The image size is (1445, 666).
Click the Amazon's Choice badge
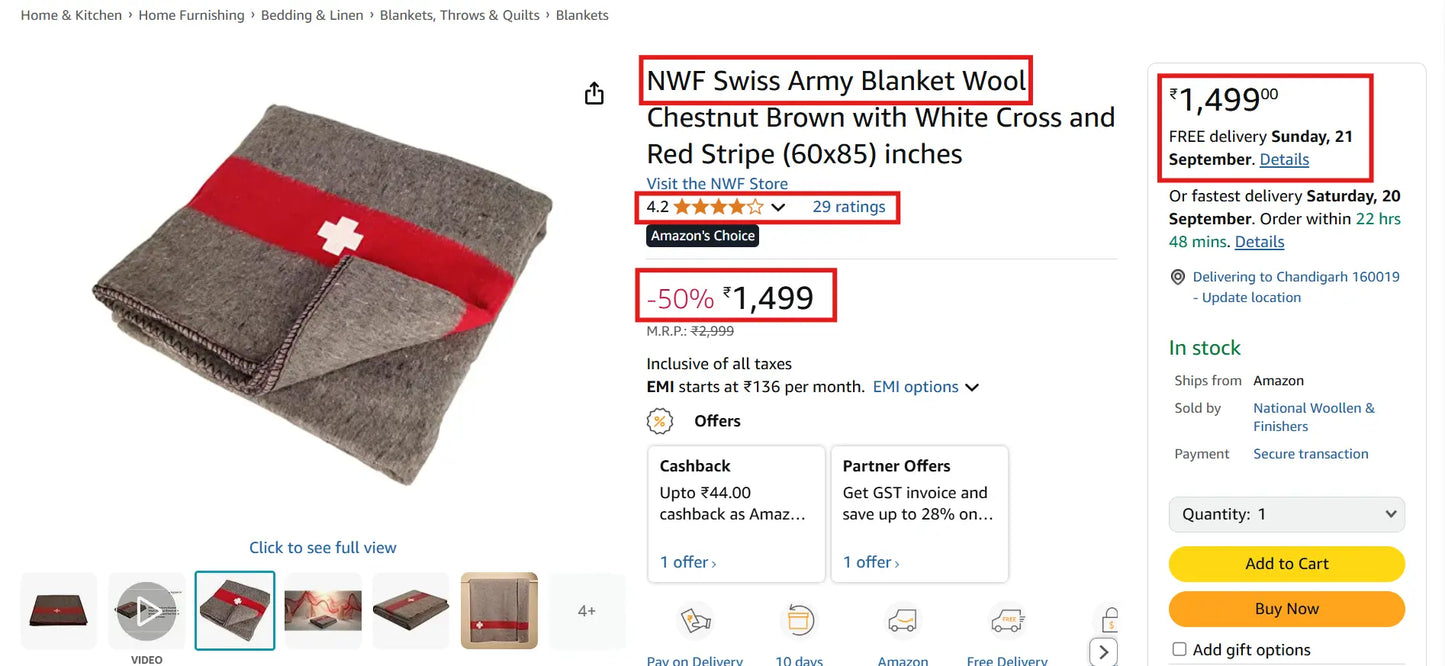[x=701, y=235]
